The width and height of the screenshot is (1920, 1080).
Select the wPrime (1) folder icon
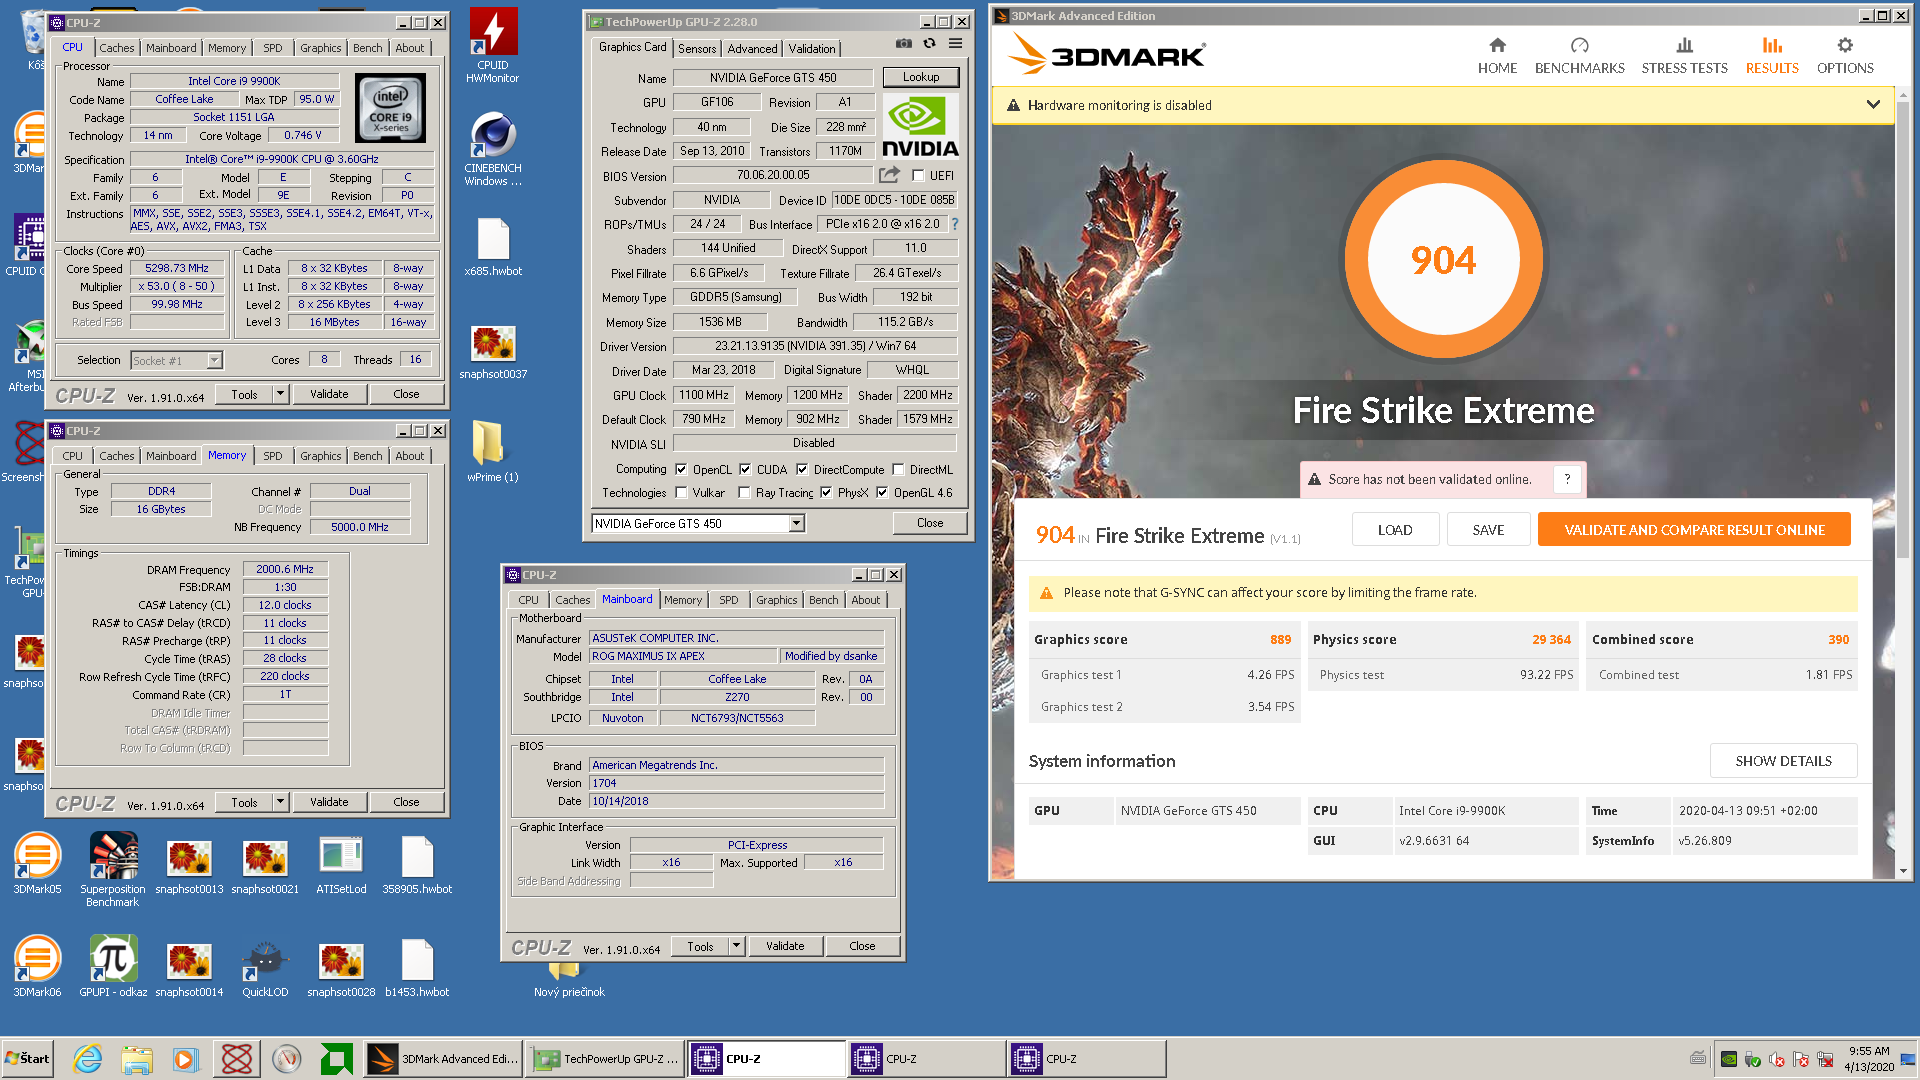point(493,450)
